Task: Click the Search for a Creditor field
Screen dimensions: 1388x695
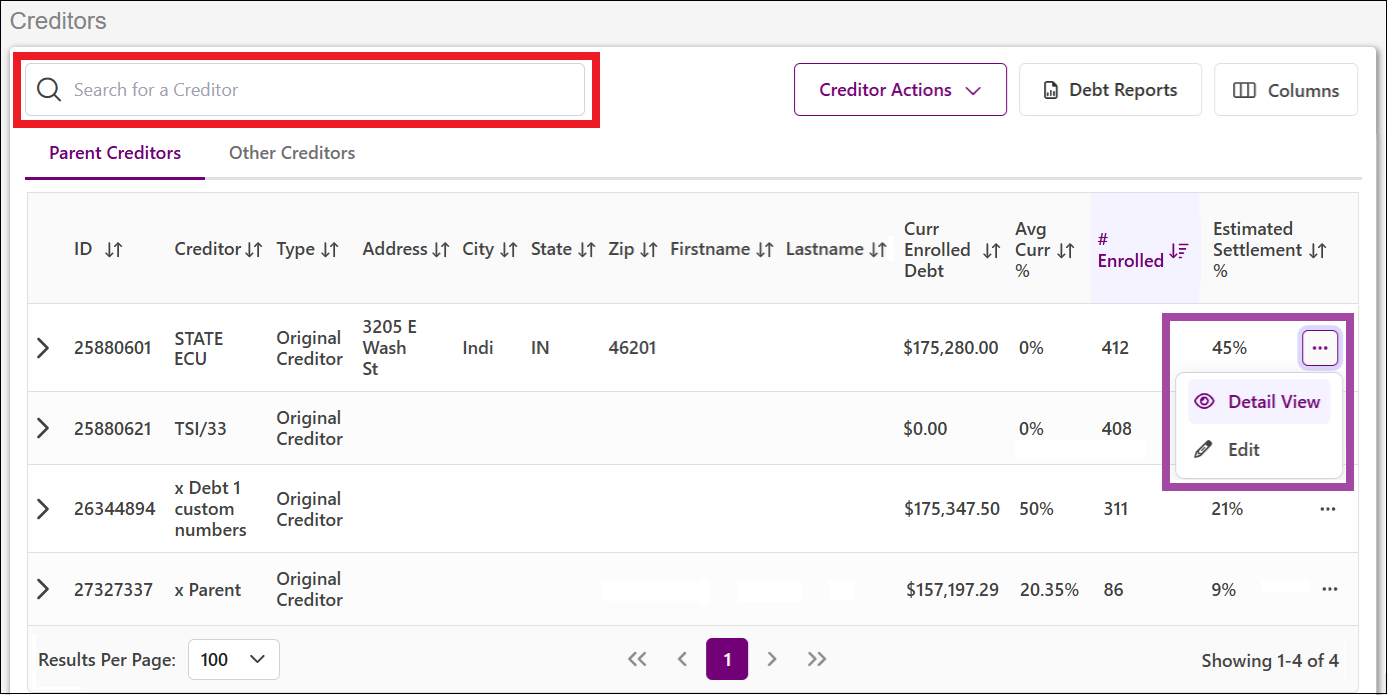Action: [x=305, y=90]
